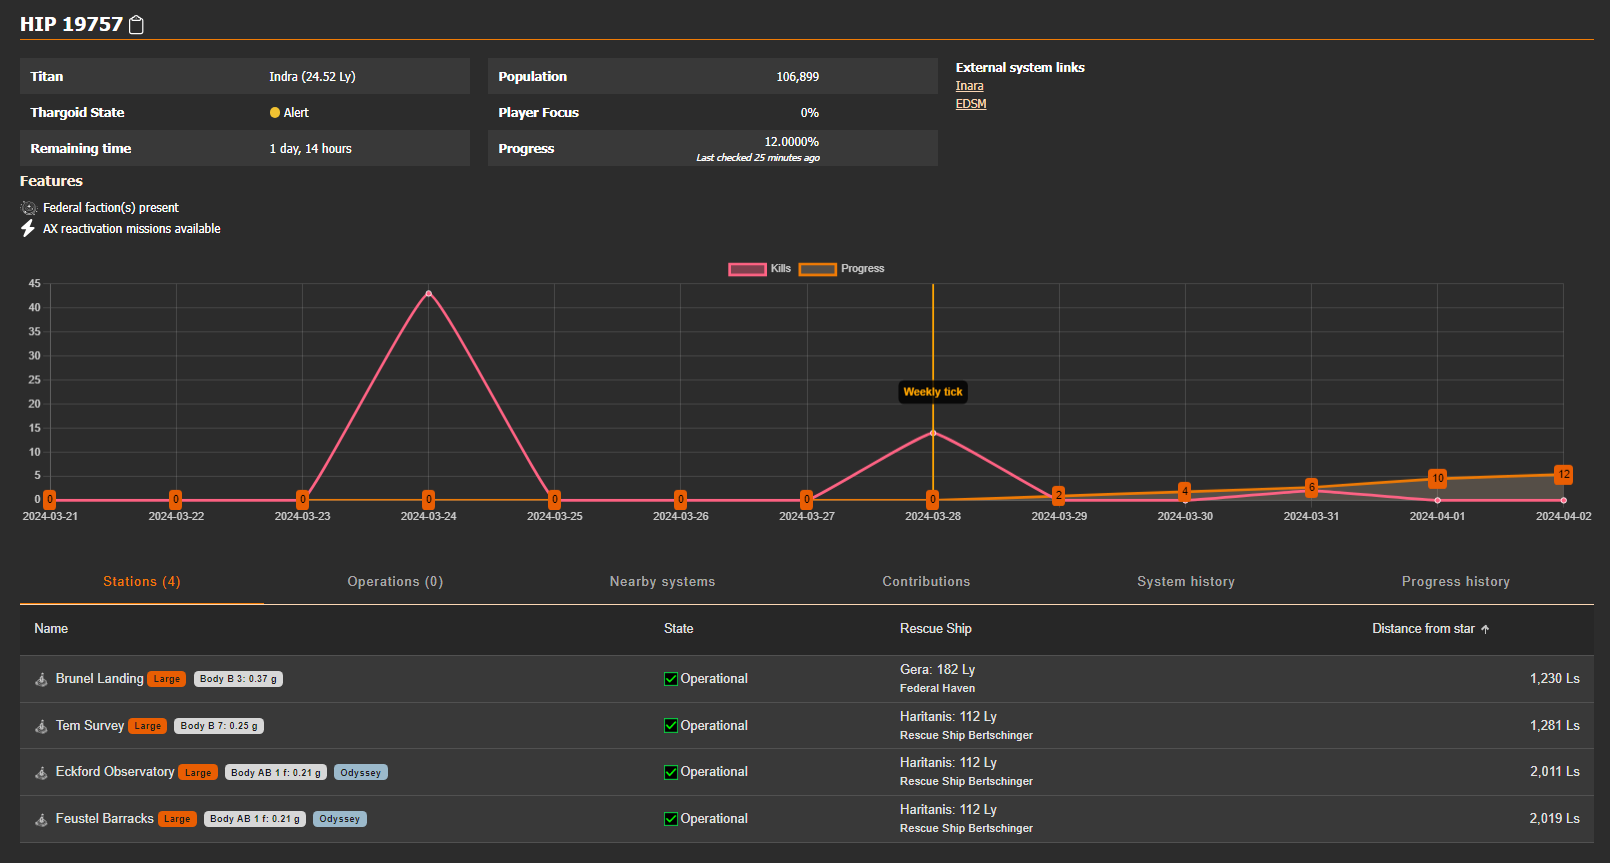Click progress label 2 on 2024-03-29
This screenshot has width=1610, height=863.
(1059, 495)
